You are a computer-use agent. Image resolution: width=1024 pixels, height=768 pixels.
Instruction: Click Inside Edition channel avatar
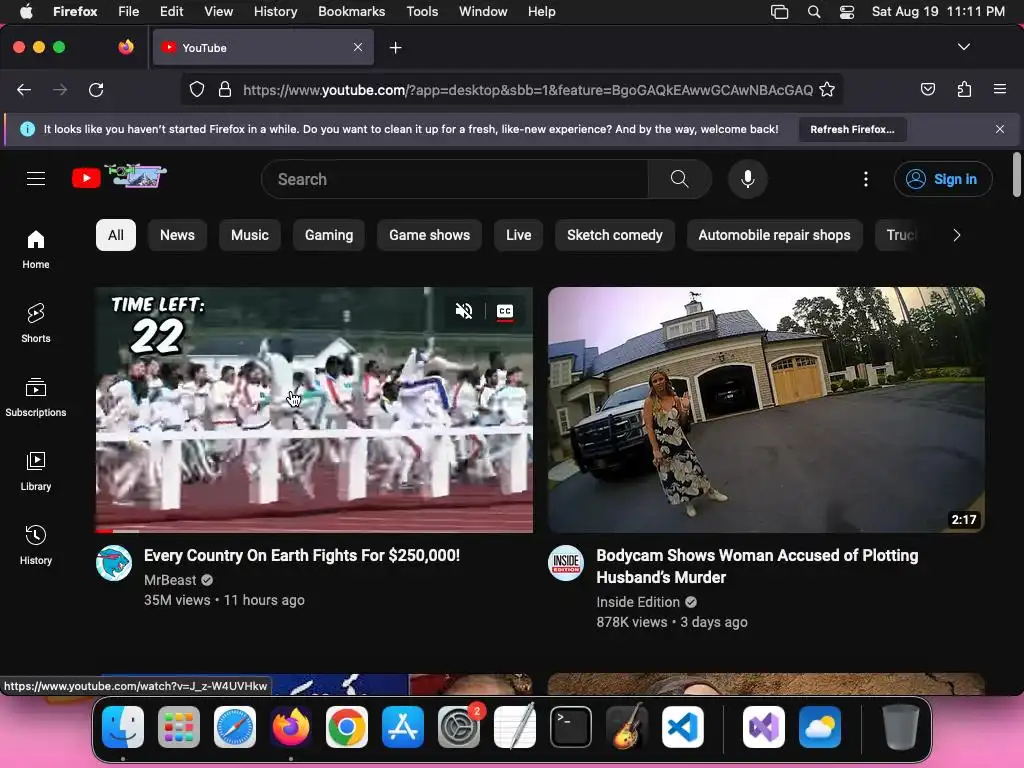pyautogui.click(x=566, y=563)
